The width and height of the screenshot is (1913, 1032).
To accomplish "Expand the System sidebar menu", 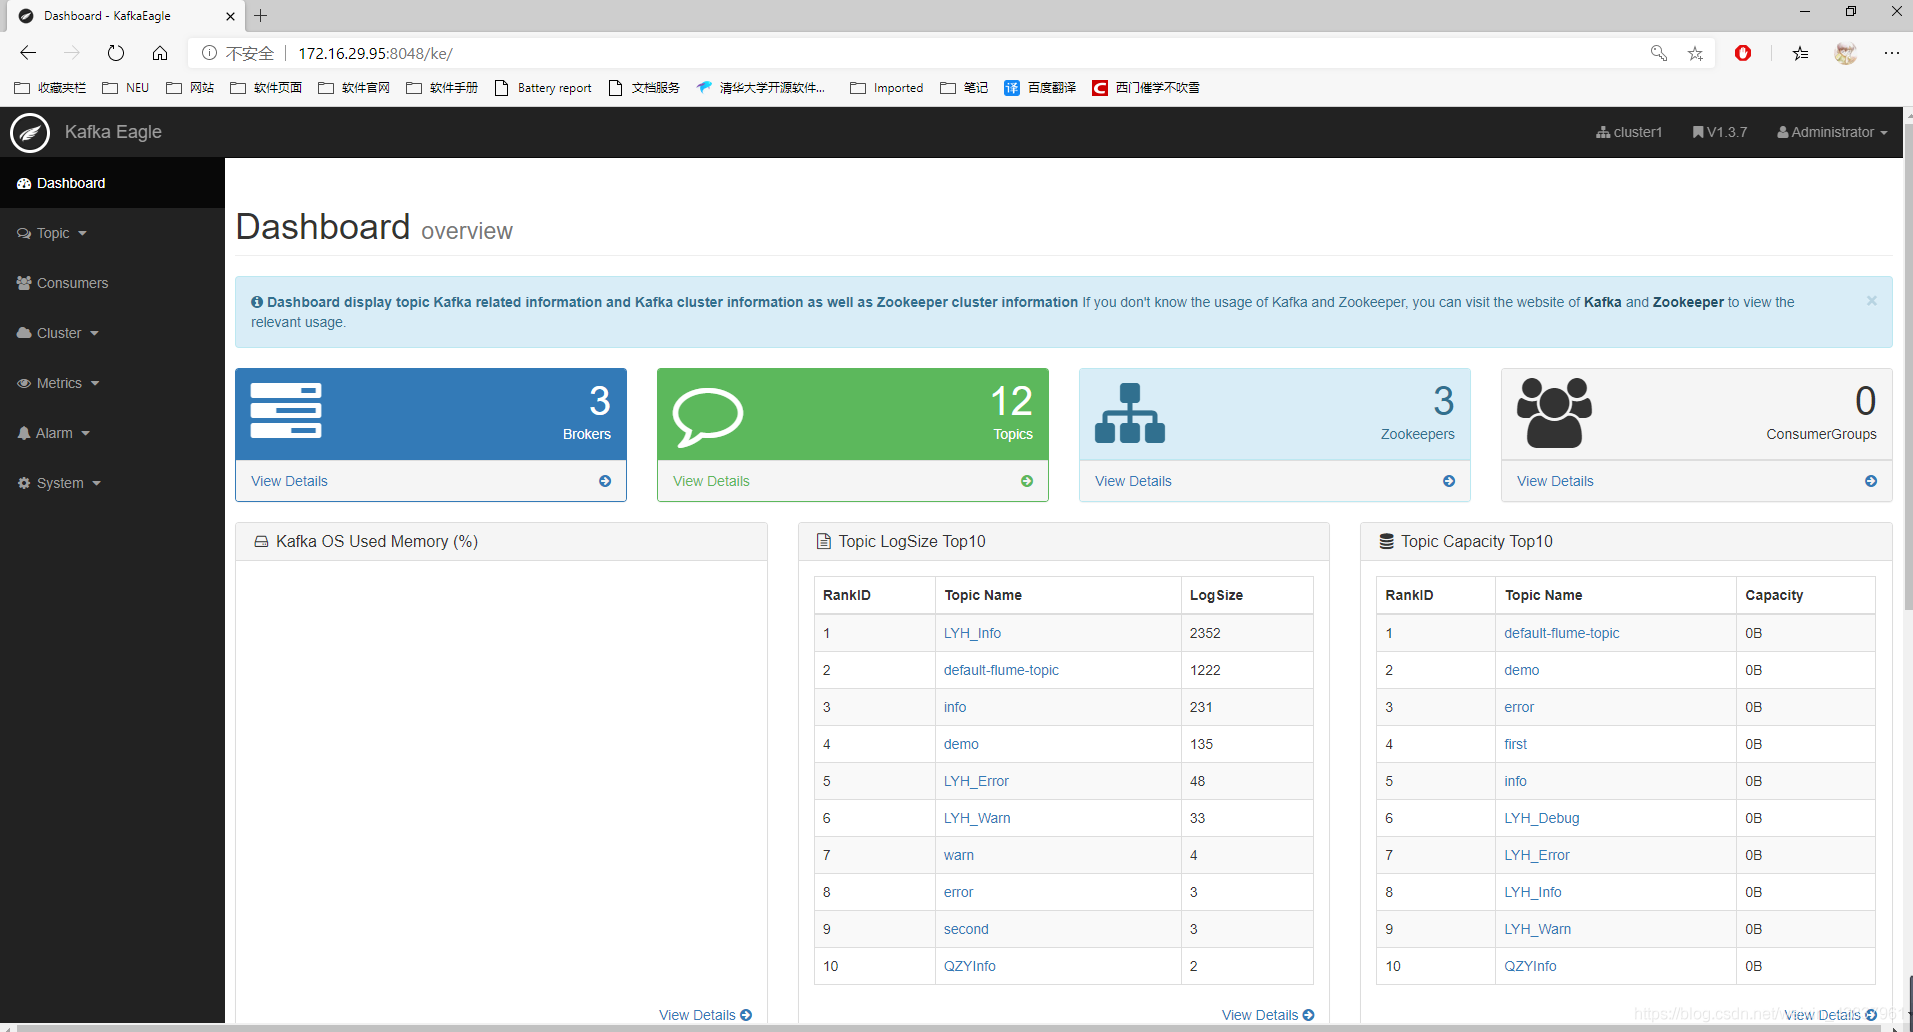I will 60,483.
